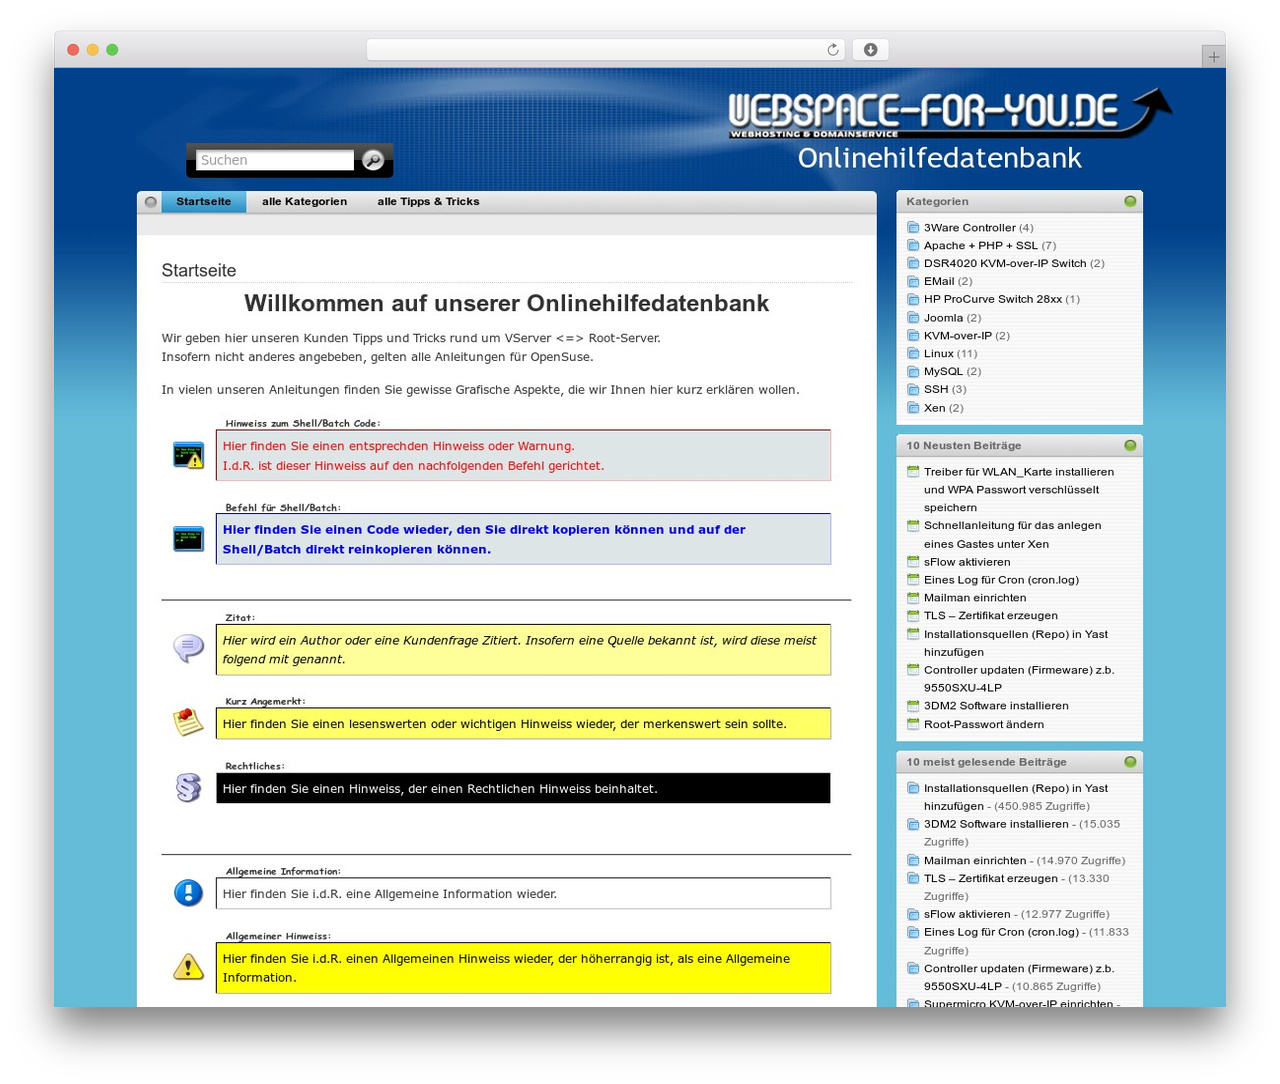Open Mailman einrichten in Neusten Beiträge
This screenshot has height=1084, width=1280.
pyautogui.click(x=975, y=598)
